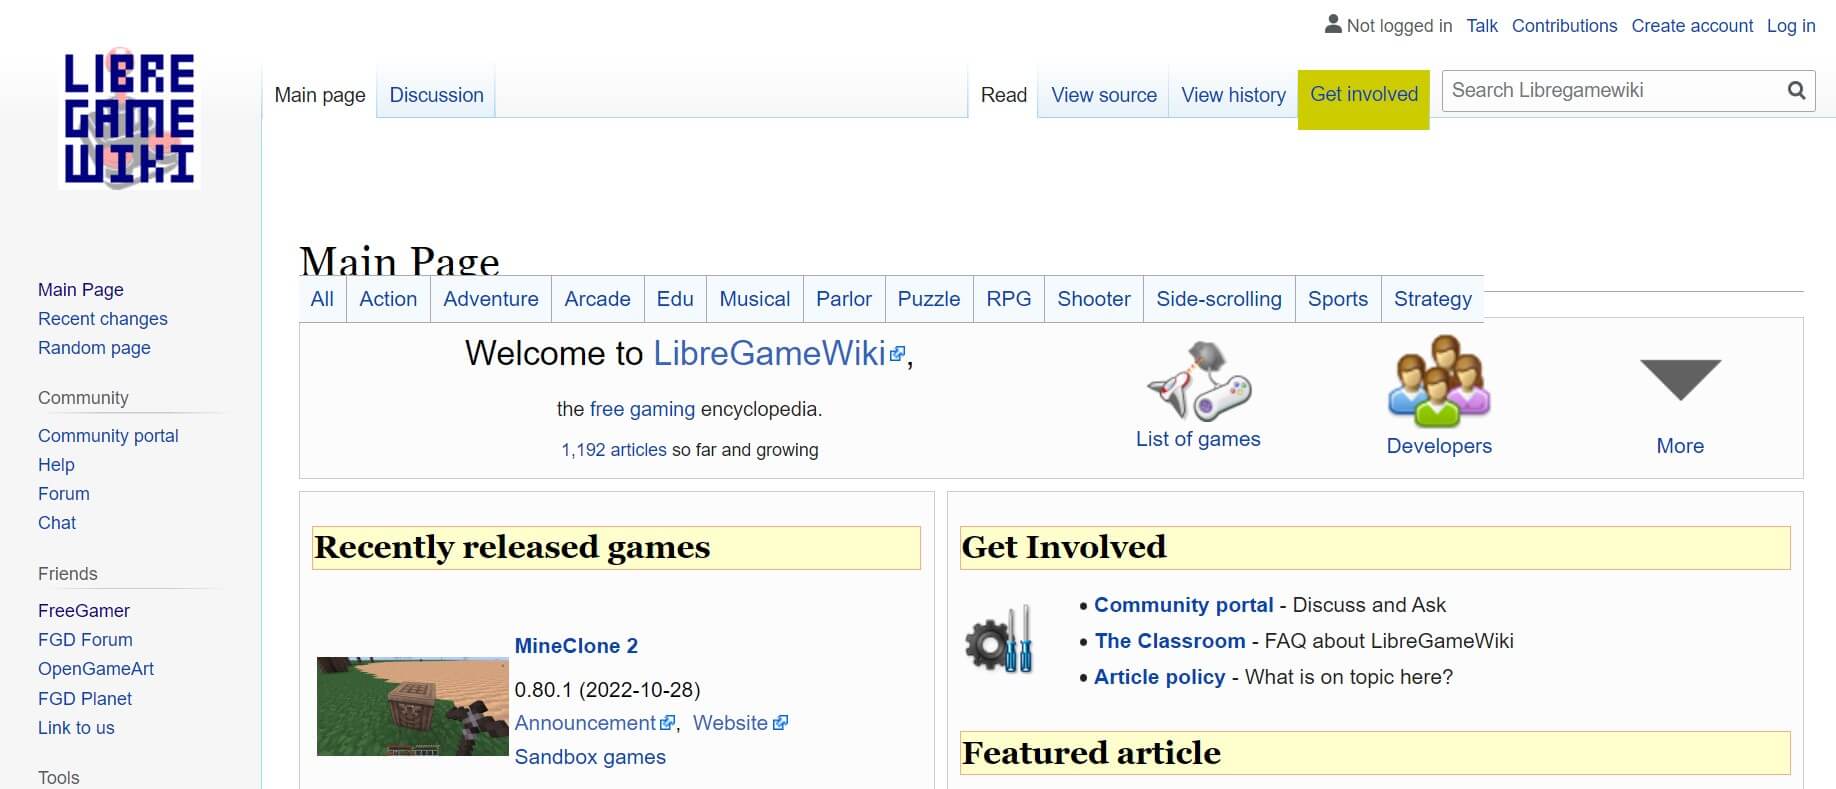This screenshot has height=789, width=1836.
Task: Click the user icon beside Not logged in
Action: pos(1333,24)
